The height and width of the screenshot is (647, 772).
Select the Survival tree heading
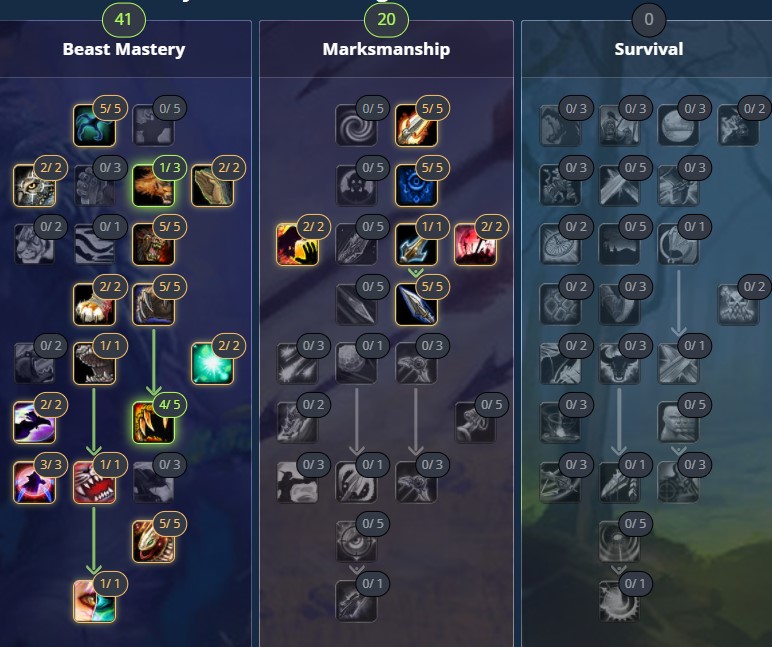[649, 49]
